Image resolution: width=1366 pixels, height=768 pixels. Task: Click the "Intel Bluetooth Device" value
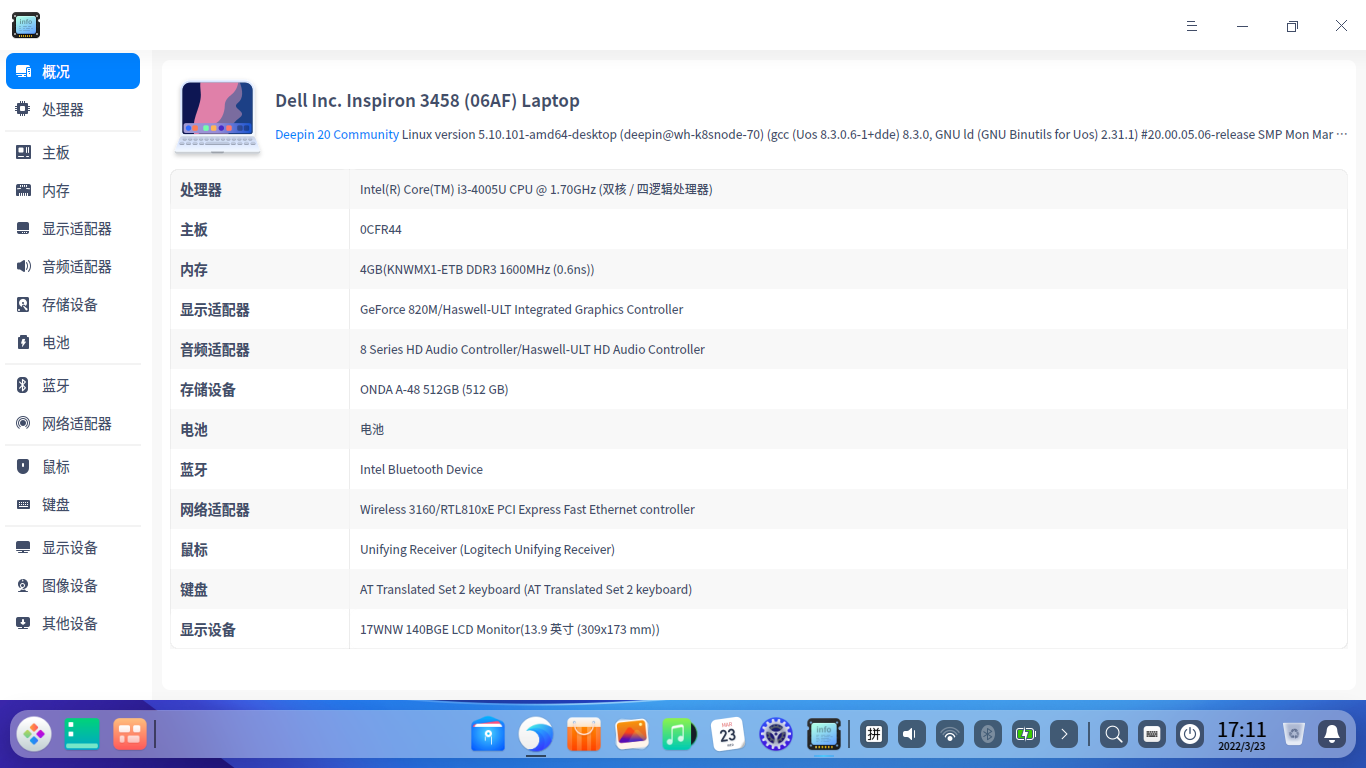tap(421, 469)
